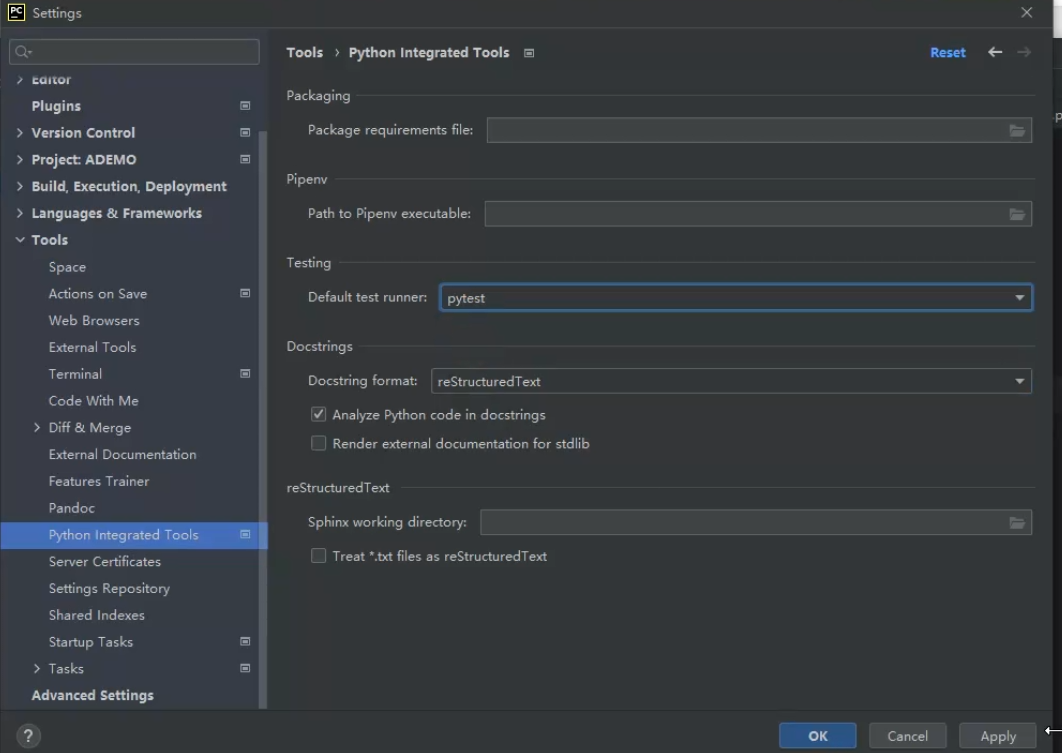Open the Docstring format dropdown
This screenshot has height=753, width=1062.
pyautogui.click(x=731, y=381)
